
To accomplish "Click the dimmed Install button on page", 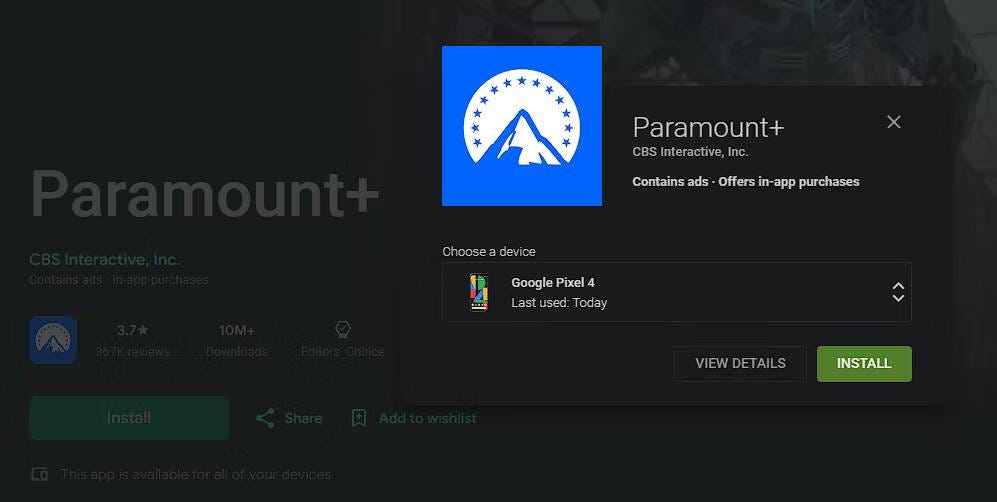I will [x=129, y=417].
